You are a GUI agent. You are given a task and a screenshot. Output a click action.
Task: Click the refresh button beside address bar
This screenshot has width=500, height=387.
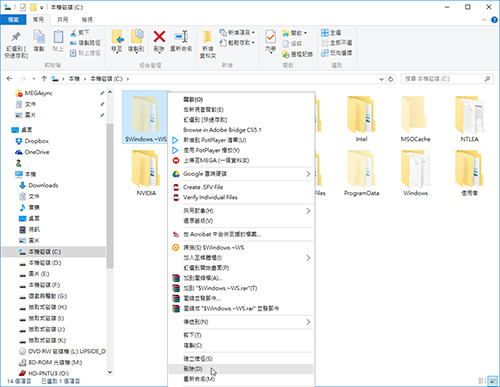coord(391,79)
